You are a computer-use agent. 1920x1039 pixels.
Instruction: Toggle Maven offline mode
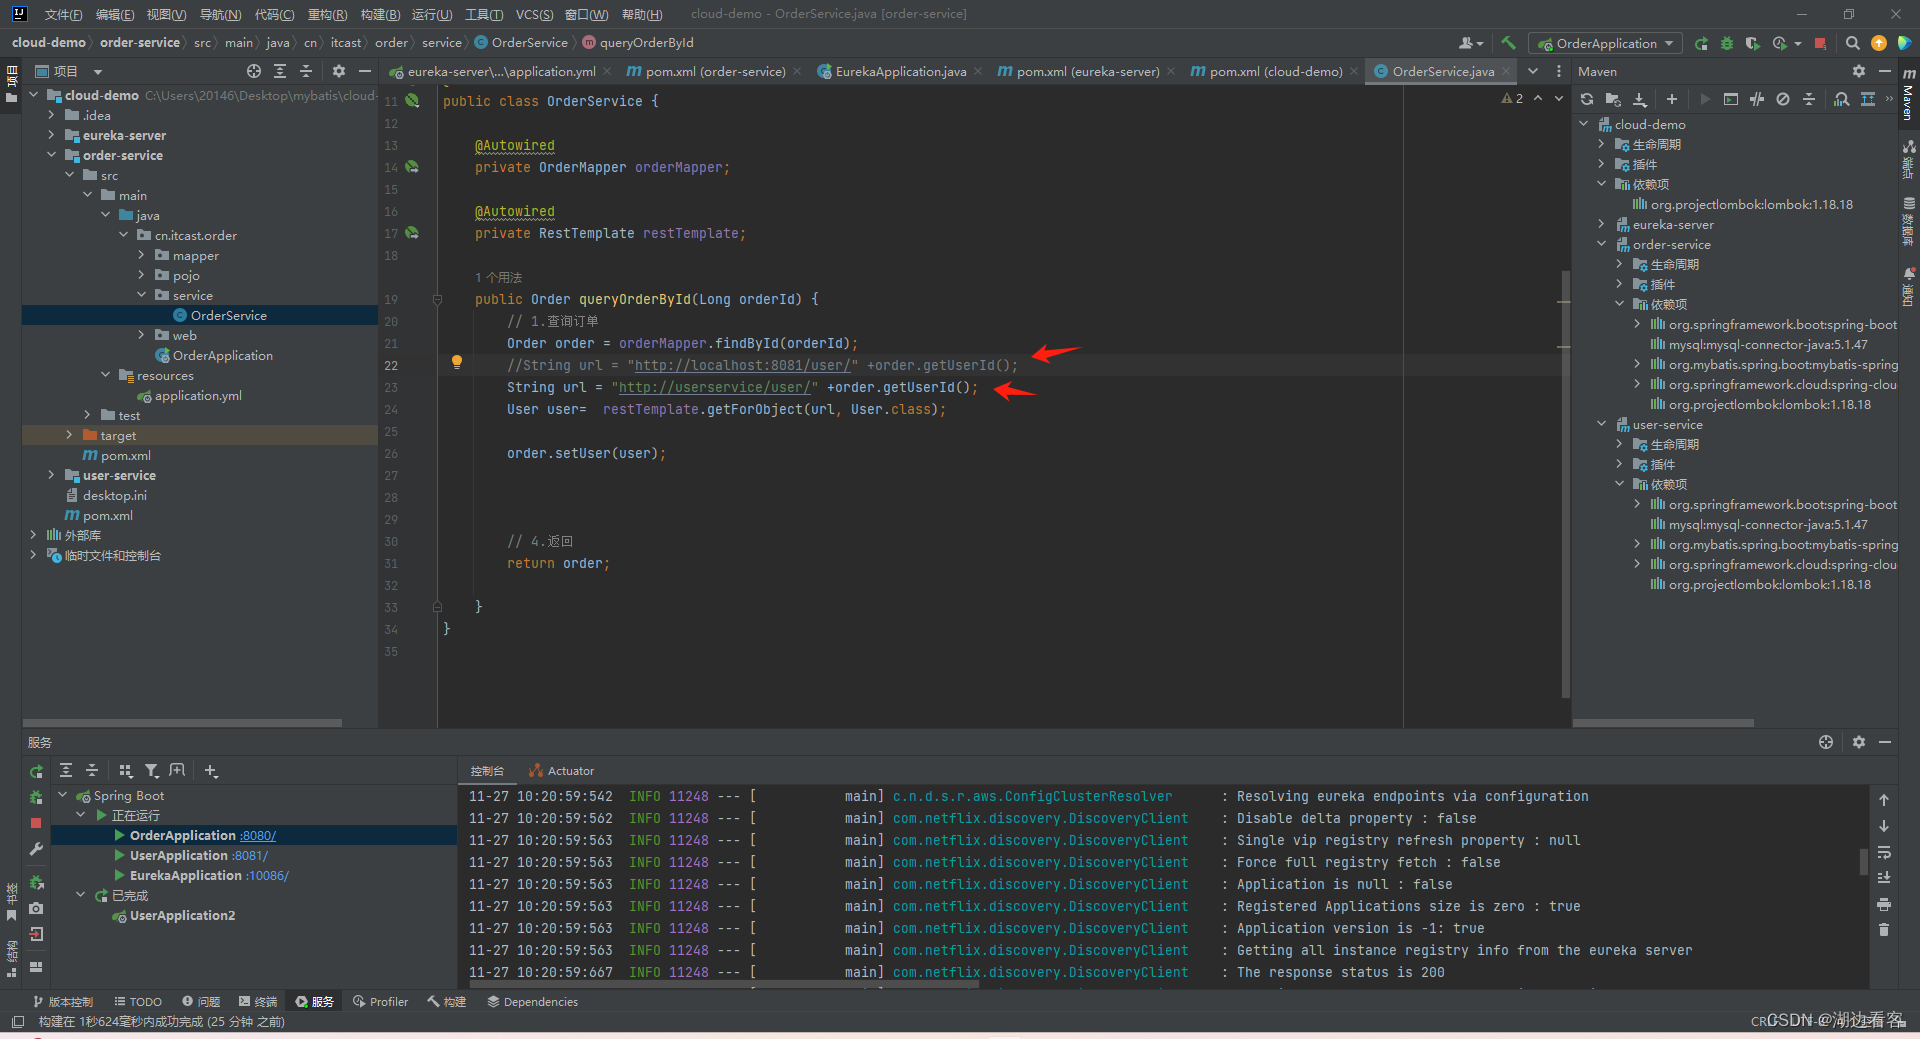point(1757,99)
